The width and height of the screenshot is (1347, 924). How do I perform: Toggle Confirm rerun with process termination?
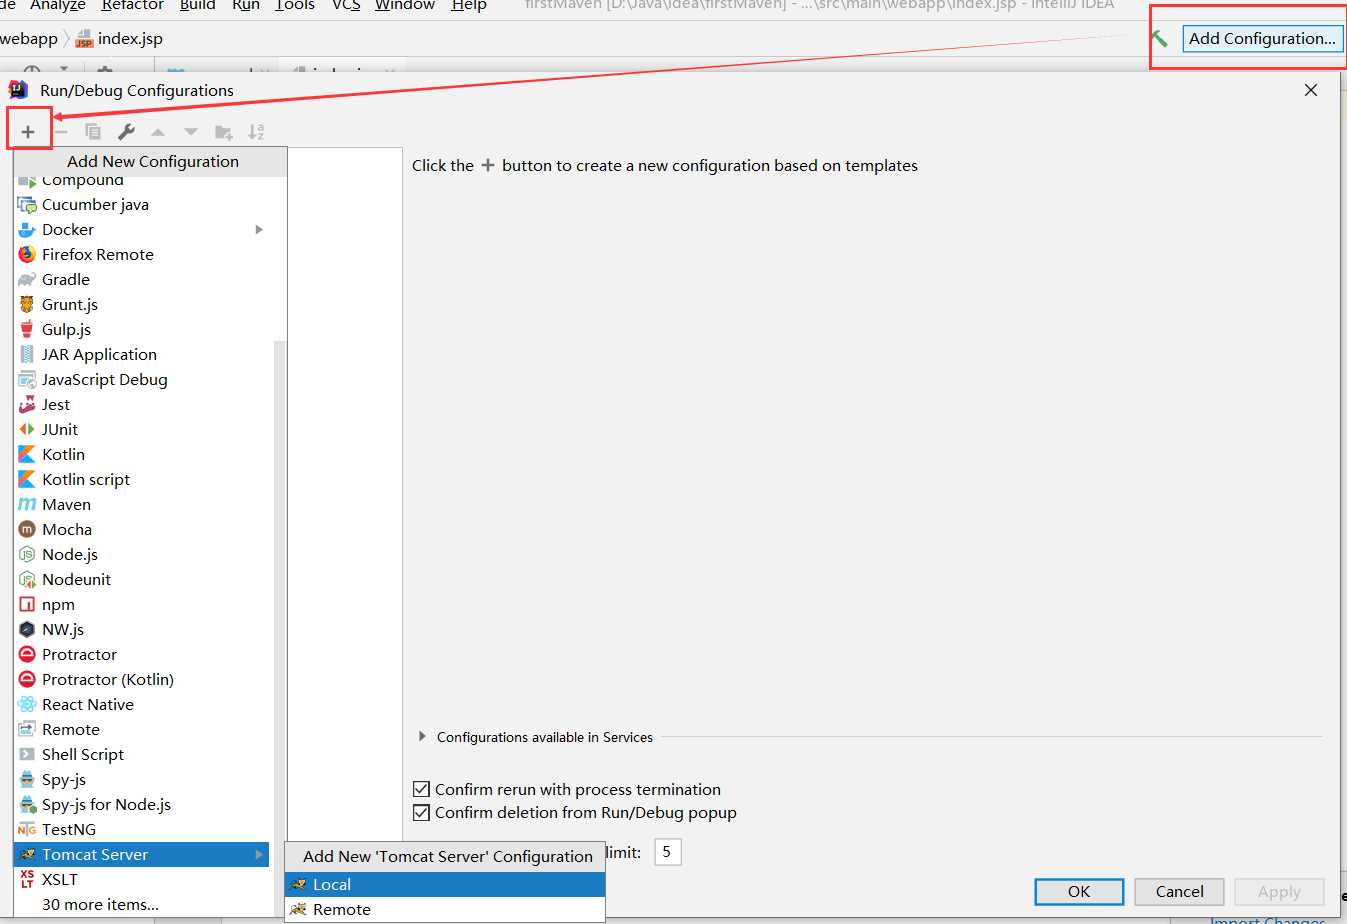422,789
